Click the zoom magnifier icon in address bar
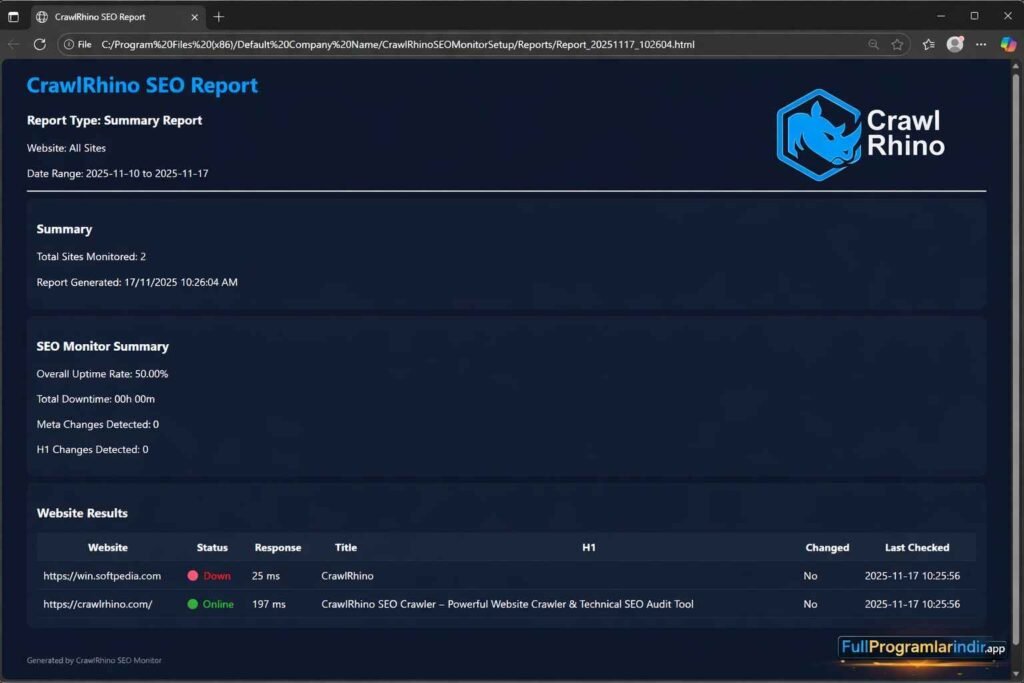The image size is (1024, 683). coord(874,45)
